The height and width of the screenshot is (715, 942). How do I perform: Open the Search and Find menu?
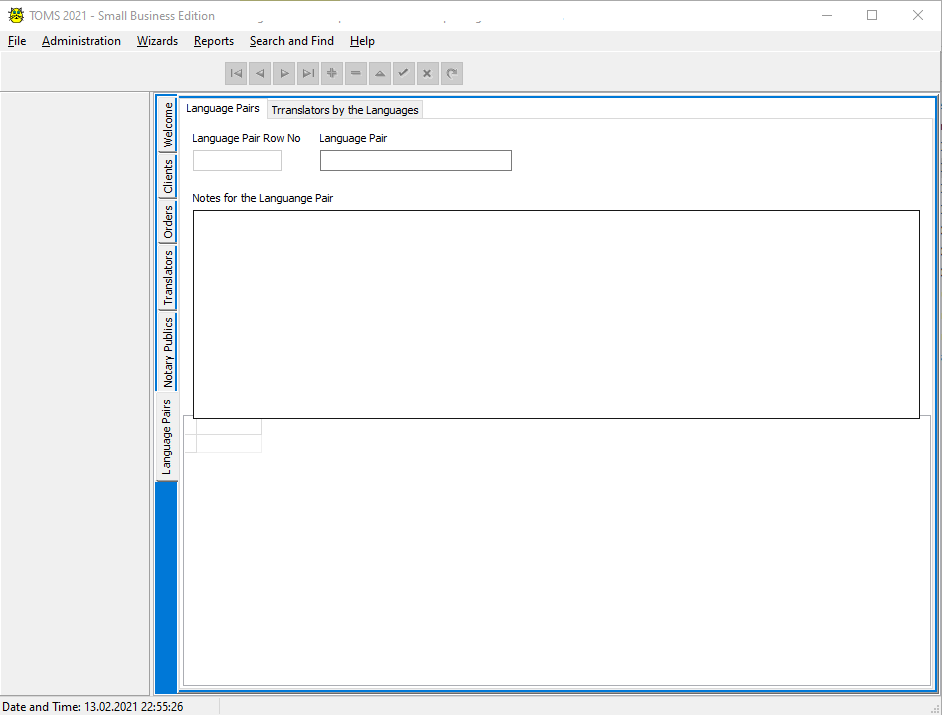click(x=291, y=41)
